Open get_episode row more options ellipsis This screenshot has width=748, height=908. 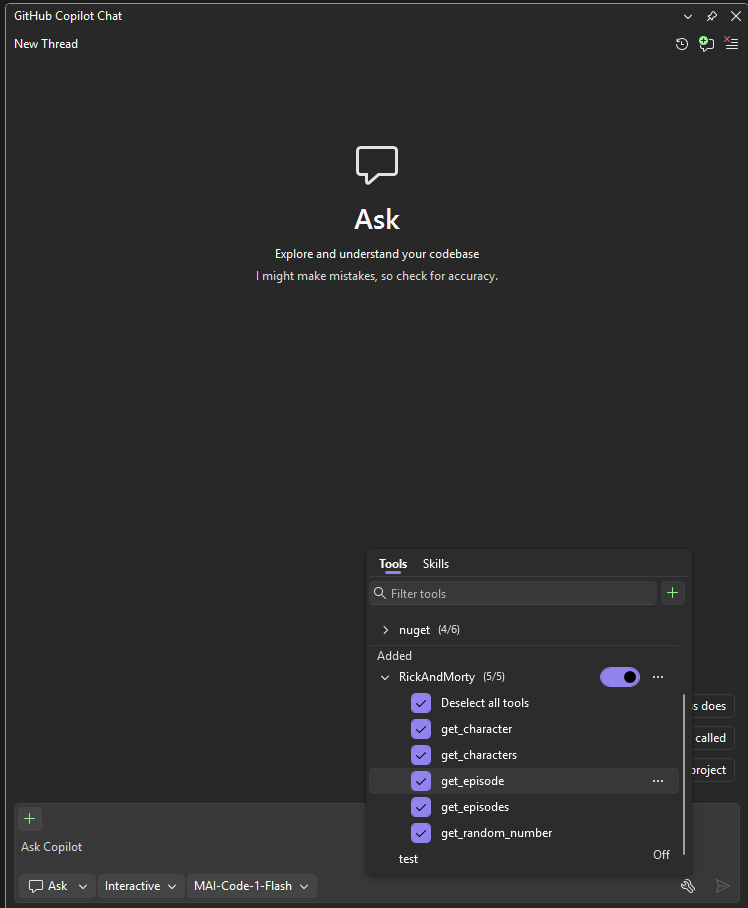tap(658, 781)
